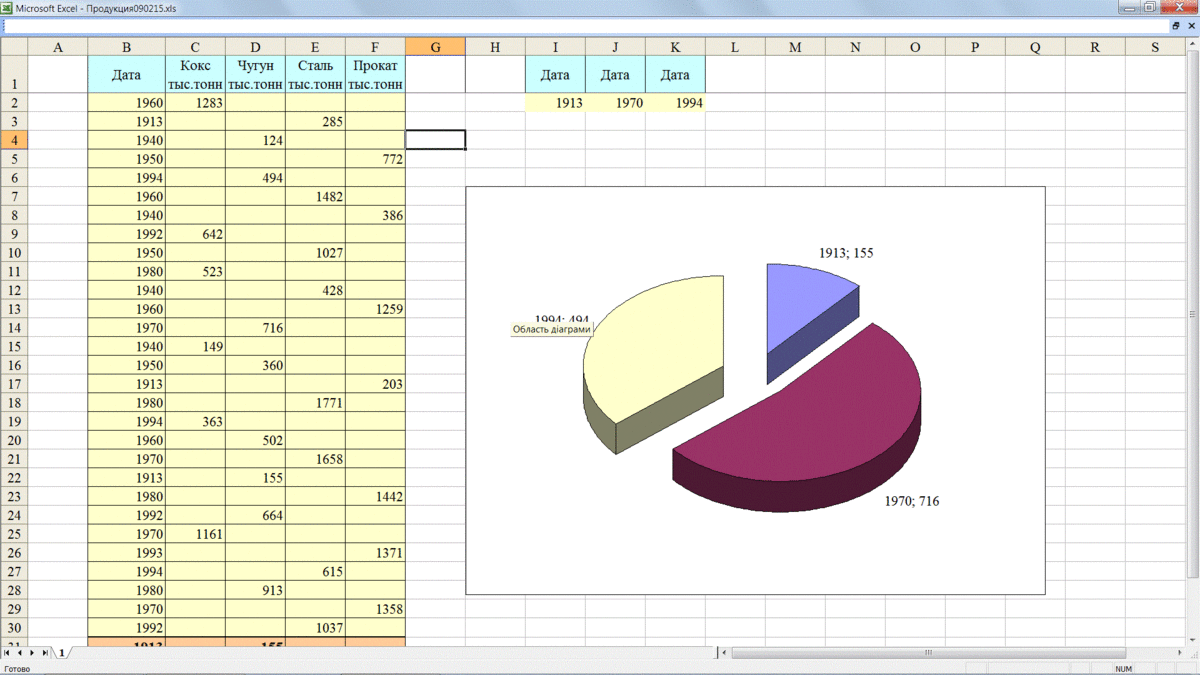Click the active cell G4

435,140
